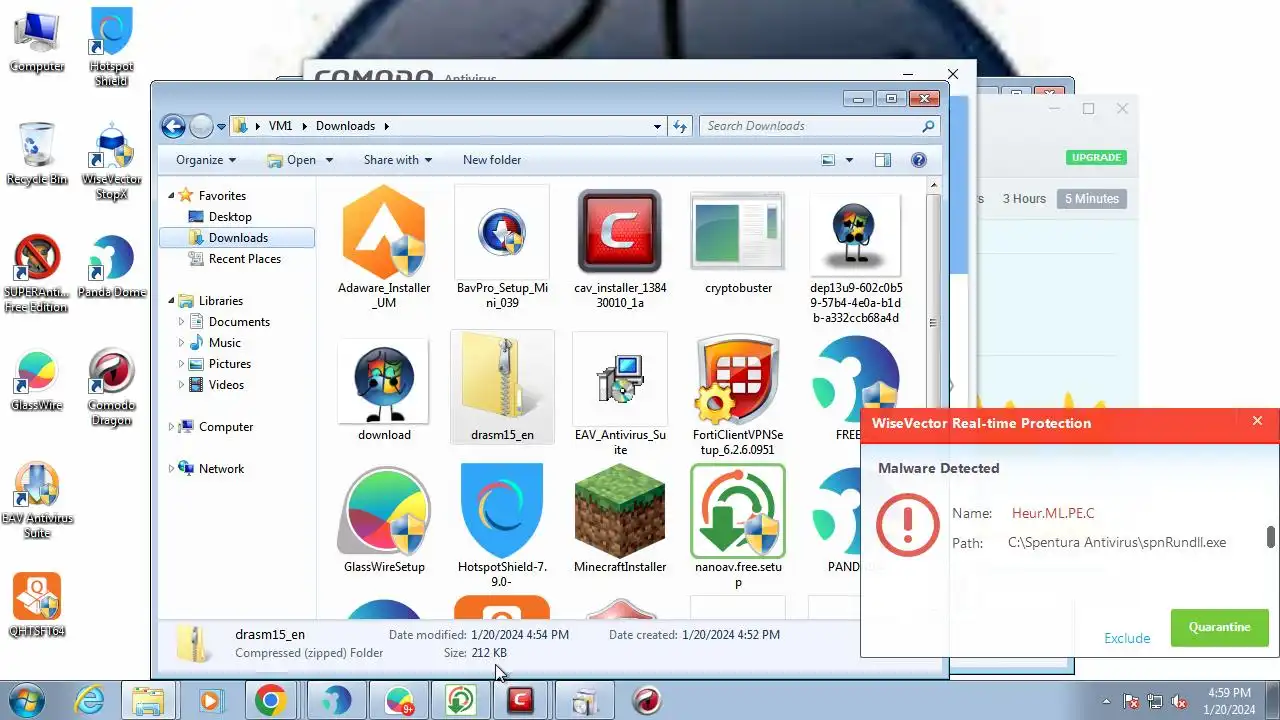This screenshot has width=1280, height=720.
Task: Open the Open button dropdown arrow
Action: pyautogui.click(x=329, y=160)
